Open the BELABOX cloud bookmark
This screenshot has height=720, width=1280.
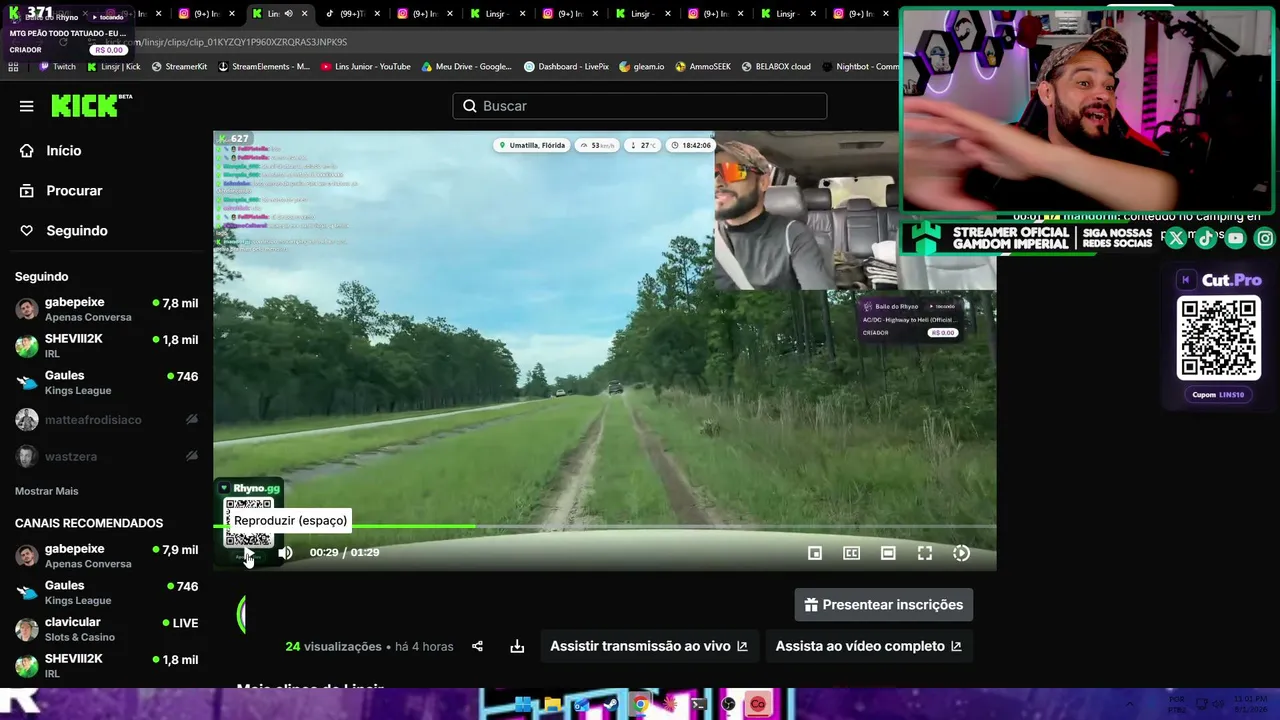(x=776, y=67)
